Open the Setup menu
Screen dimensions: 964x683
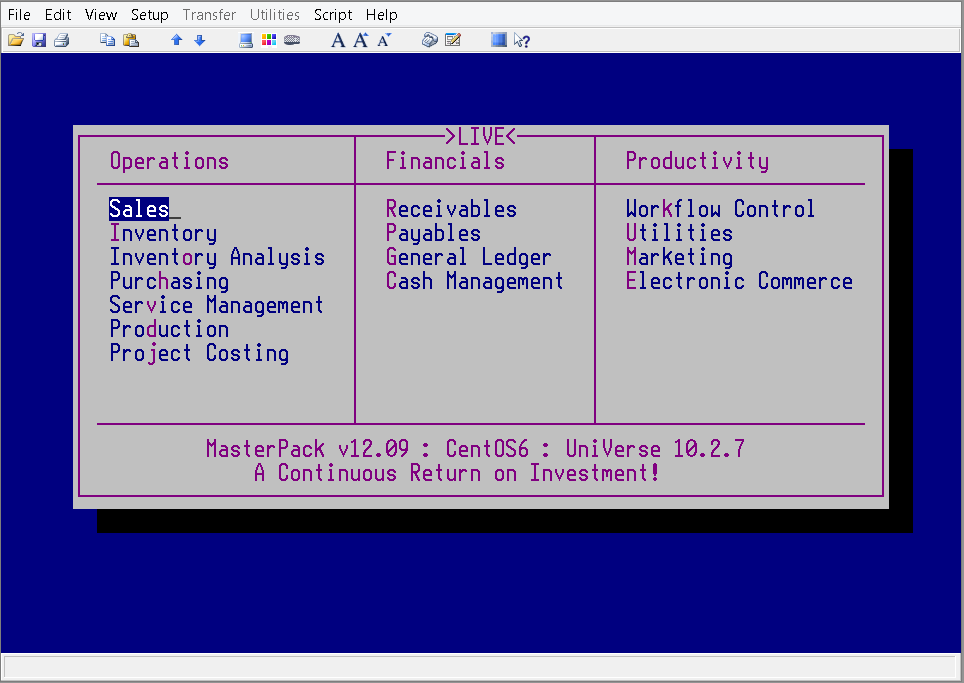click(149, 15)
